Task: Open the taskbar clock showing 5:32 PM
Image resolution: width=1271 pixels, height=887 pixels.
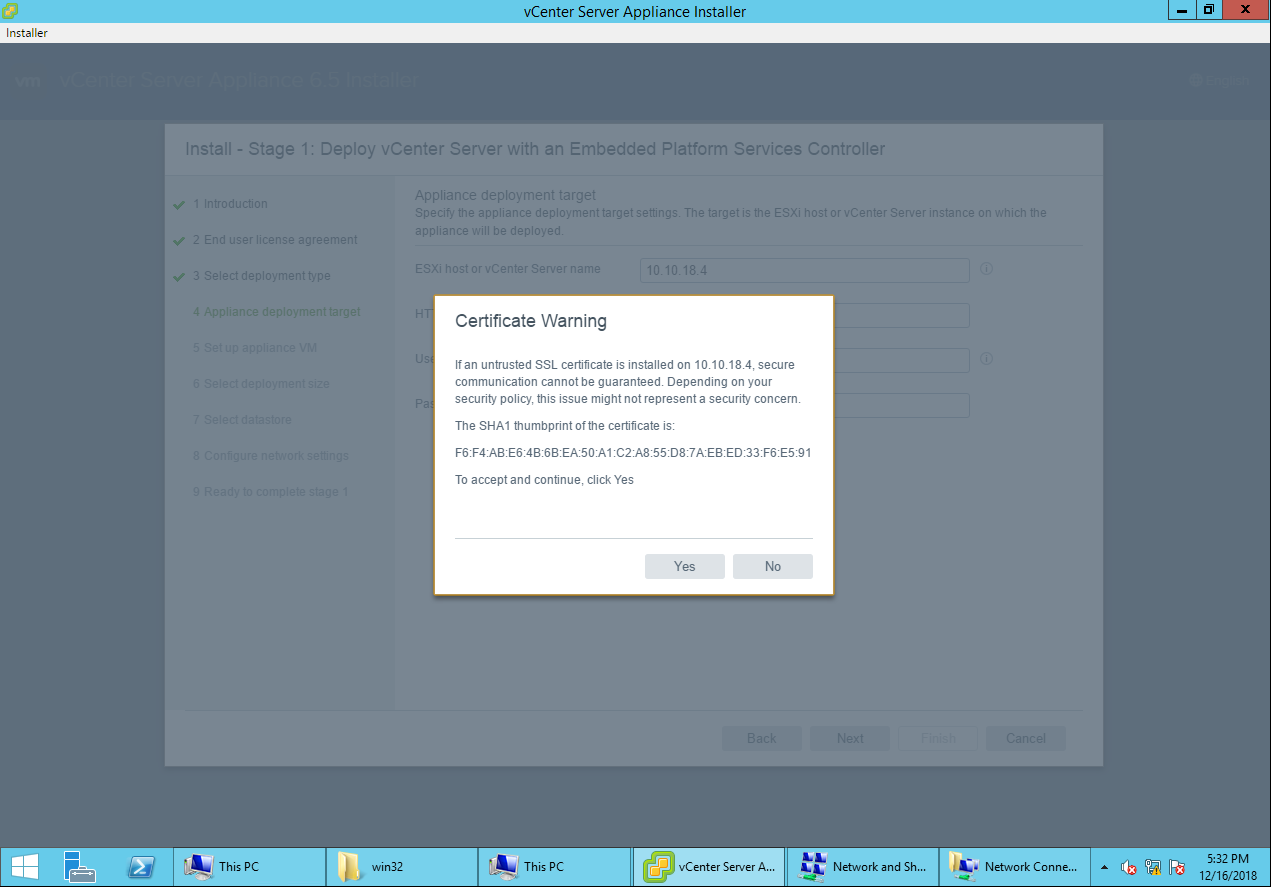Action: pyautogui.click(x=1227, y=867)
